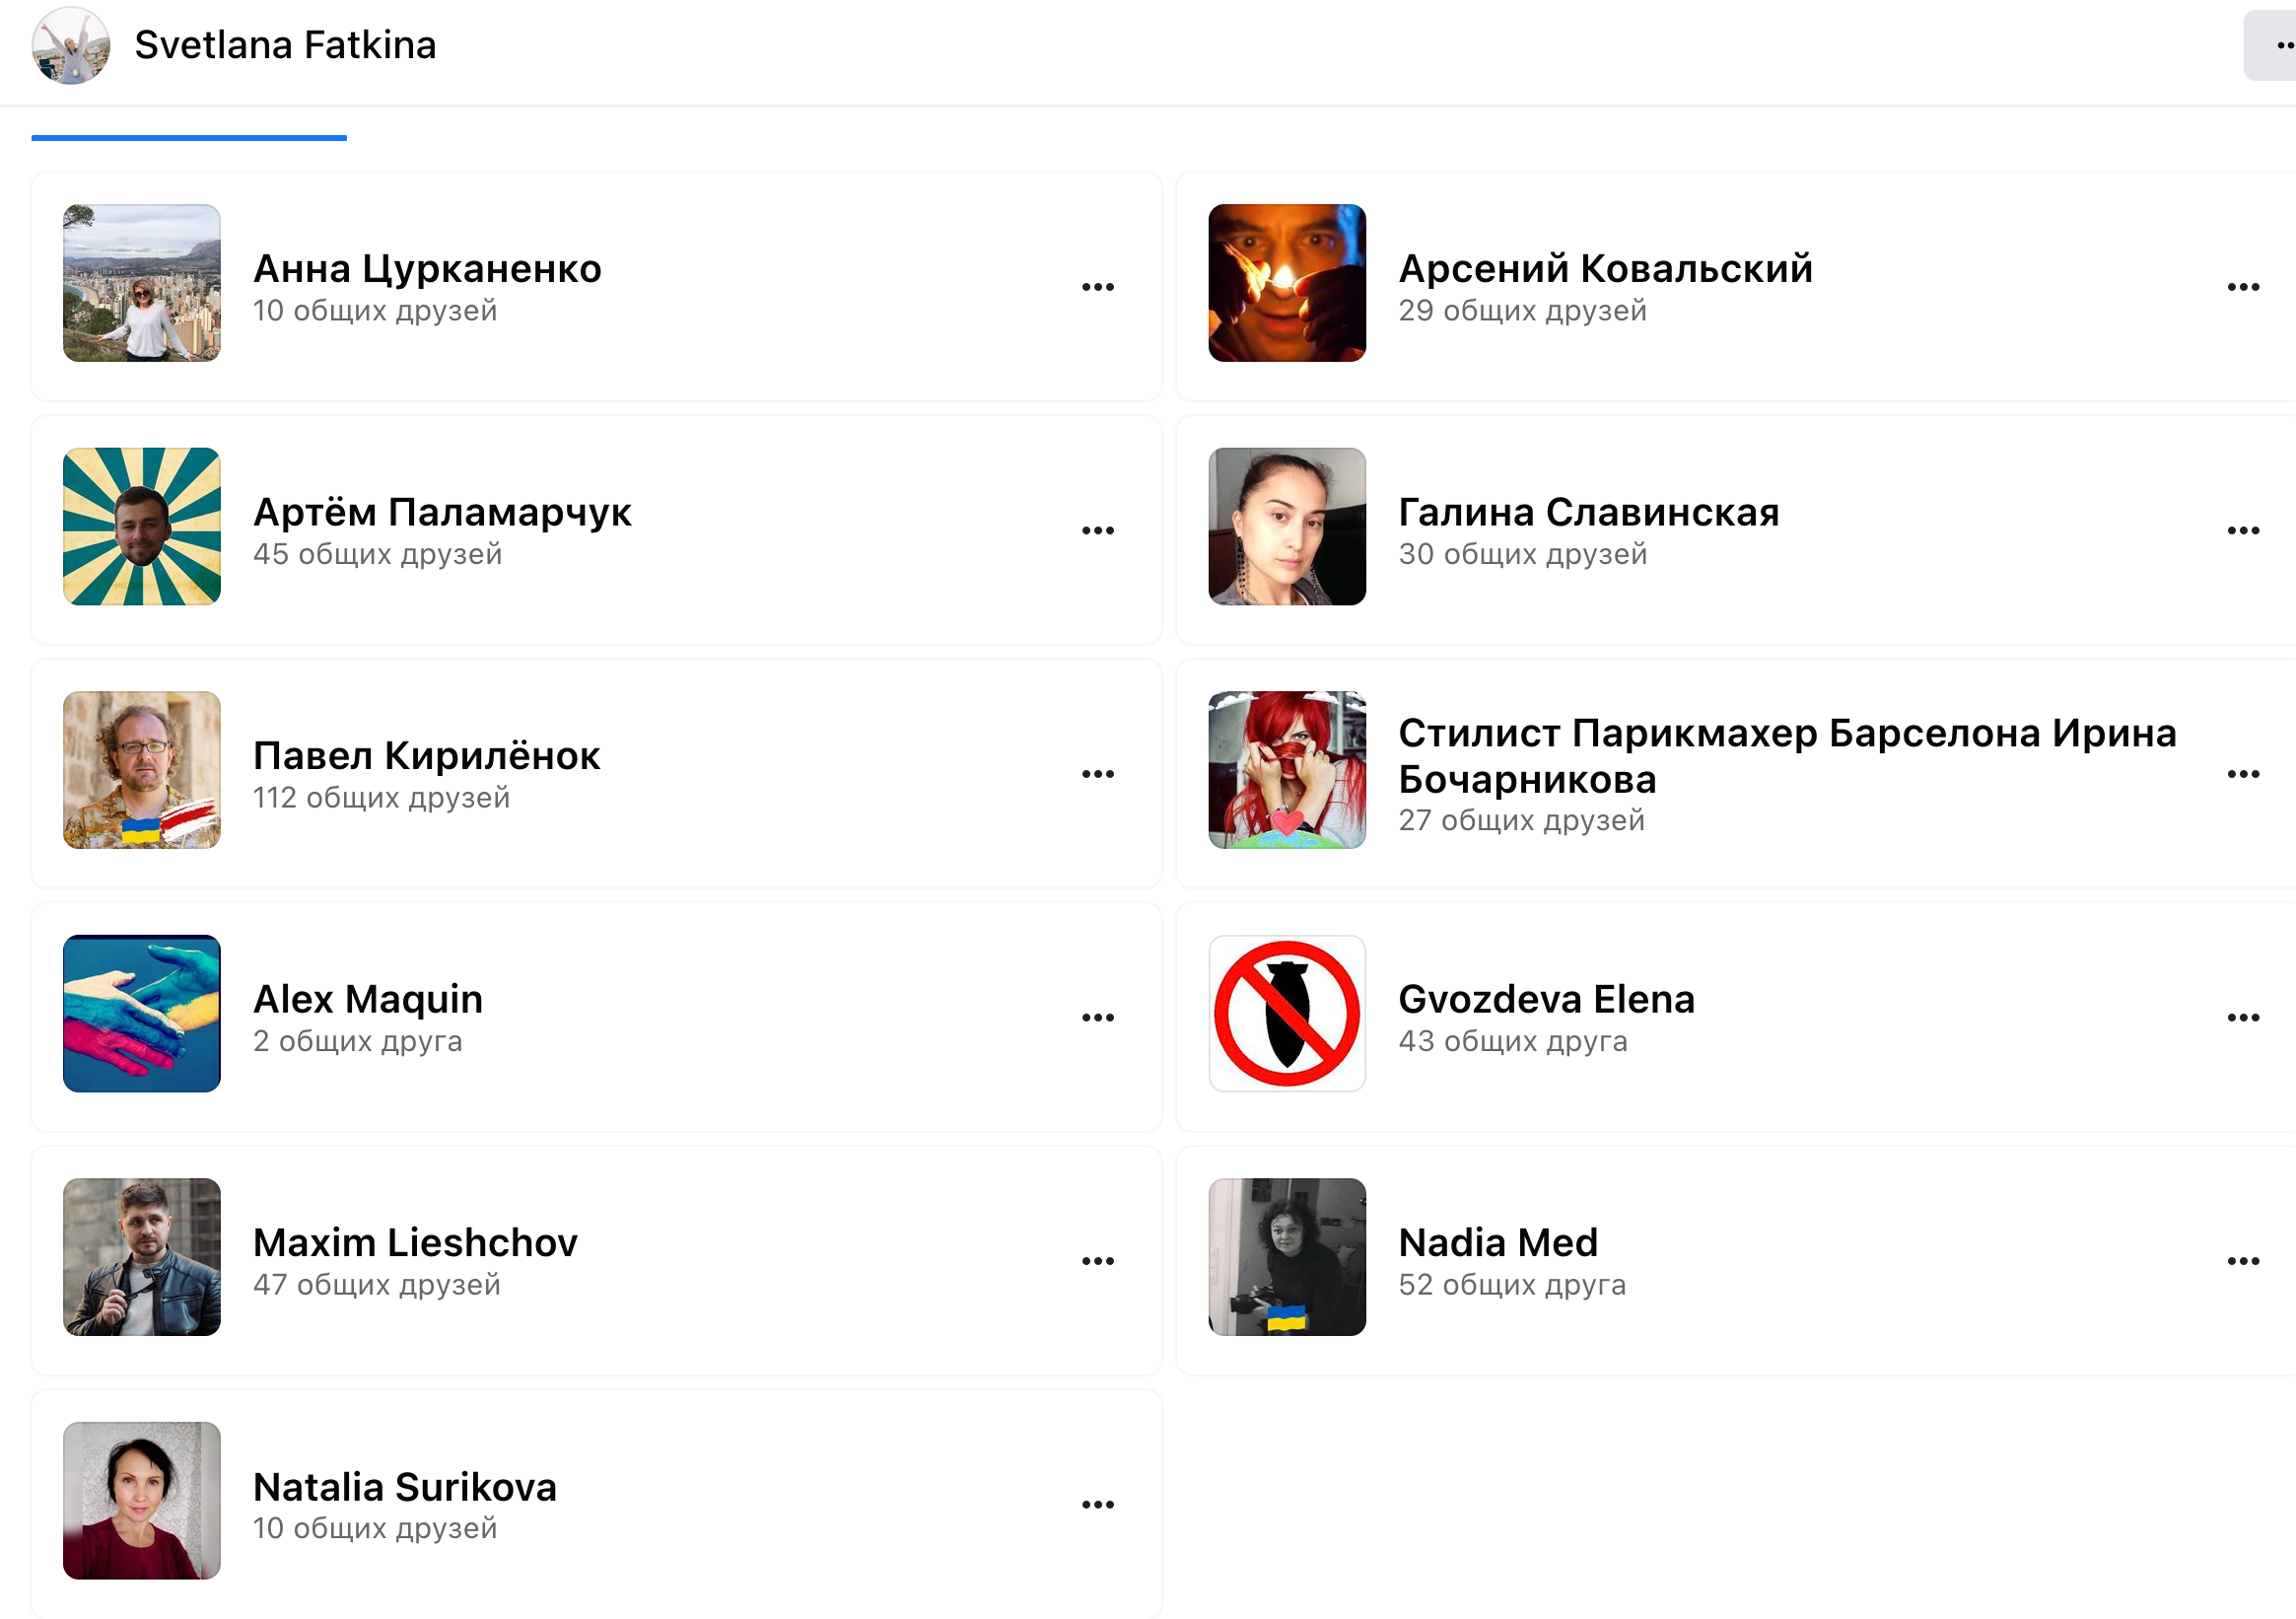
Task: Open more options for Nadia Med
Action: click(2242, 1261)
